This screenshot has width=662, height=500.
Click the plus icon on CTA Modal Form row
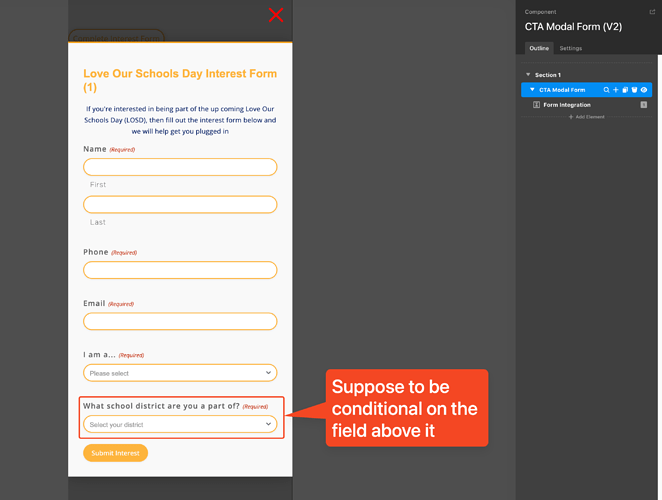tap(616, 90)
